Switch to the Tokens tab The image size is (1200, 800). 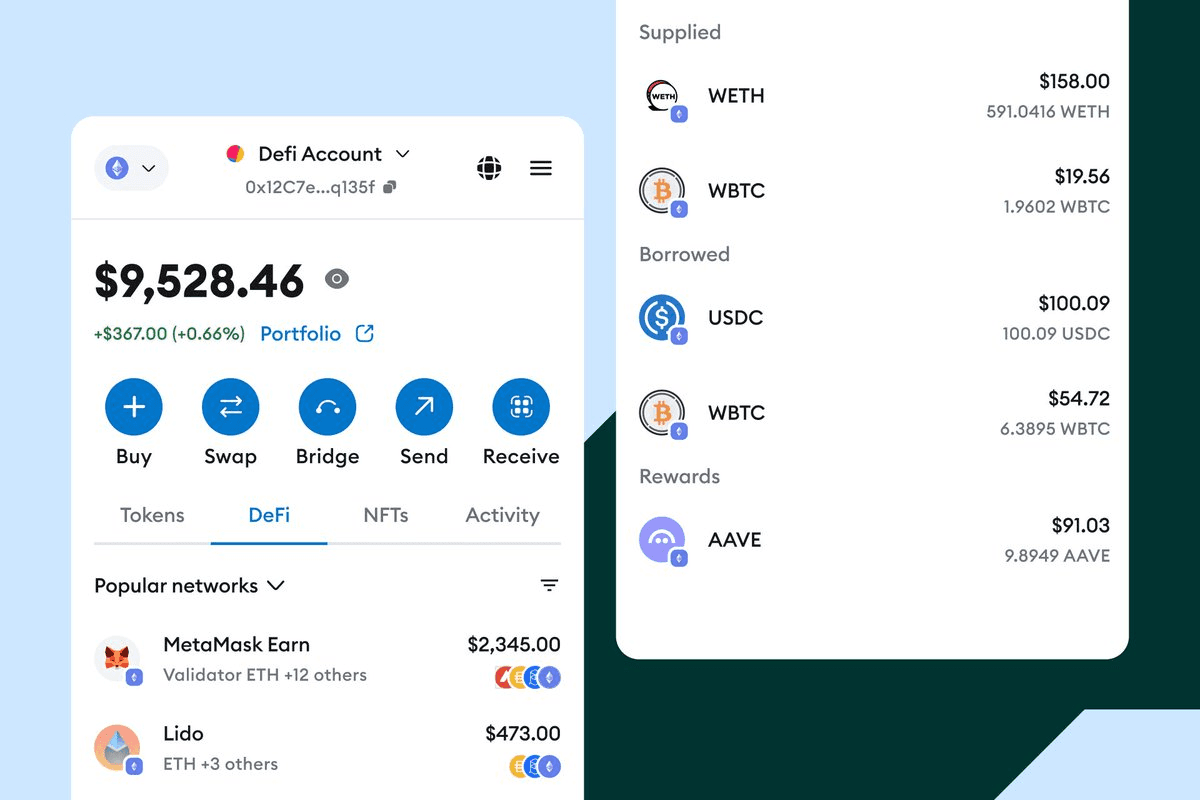pyautogui.click(x=152, y=515)
